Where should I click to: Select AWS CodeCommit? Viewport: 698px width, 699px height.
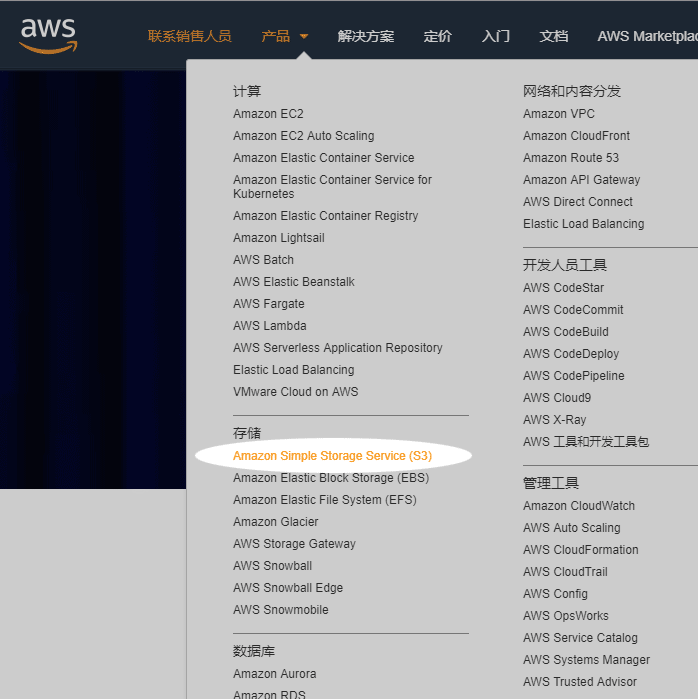point(573,309)
